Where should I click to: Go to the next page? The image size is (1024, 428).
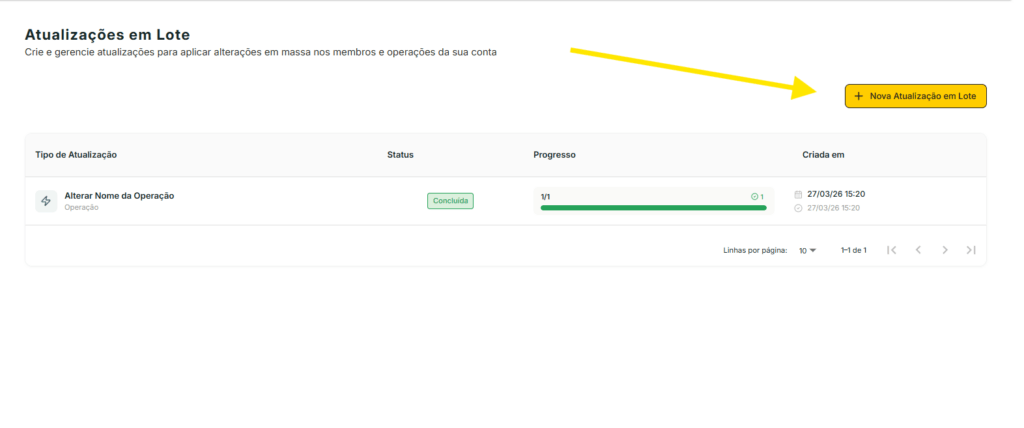click(x=945, y=250)
